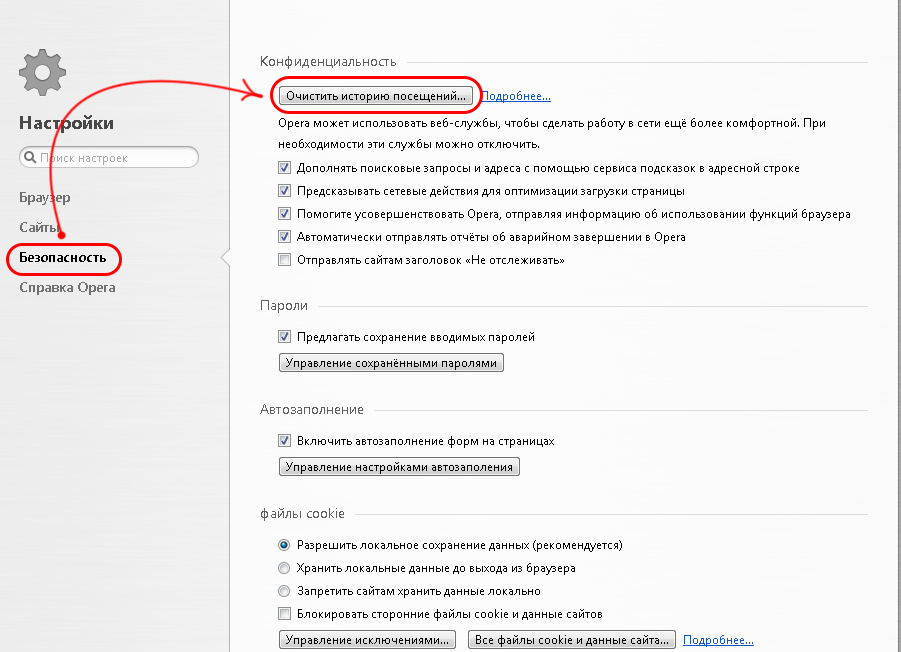Focus the 'Поиск настроек' search field

(x=115, y=157)
